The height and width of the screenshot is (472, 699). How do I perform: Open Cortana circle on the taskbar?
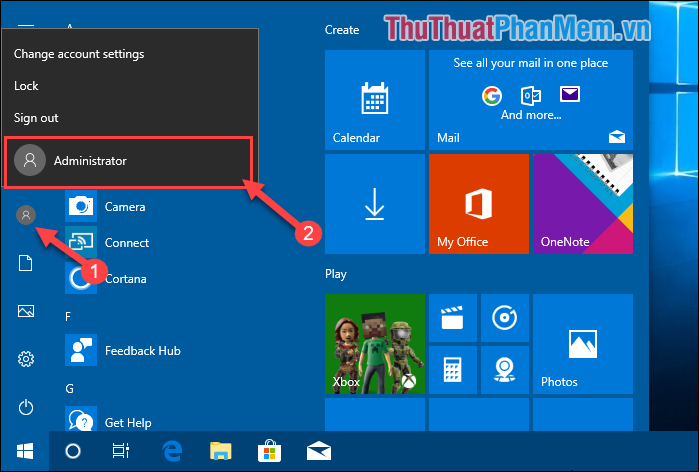point(73,451)
